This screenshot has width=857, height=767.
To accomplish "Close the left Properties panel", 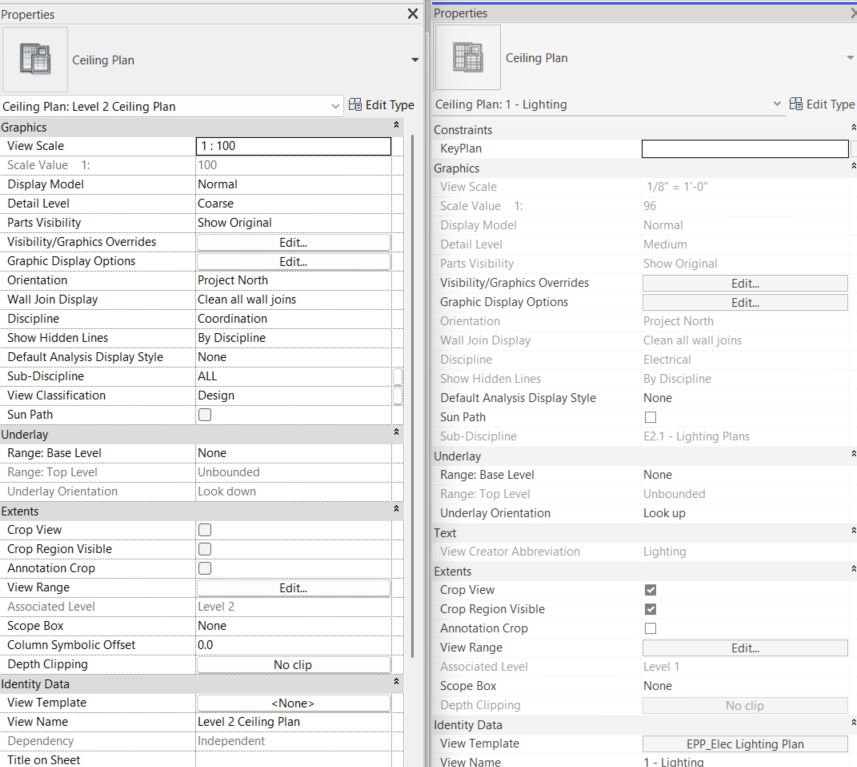I will point(413,14).
